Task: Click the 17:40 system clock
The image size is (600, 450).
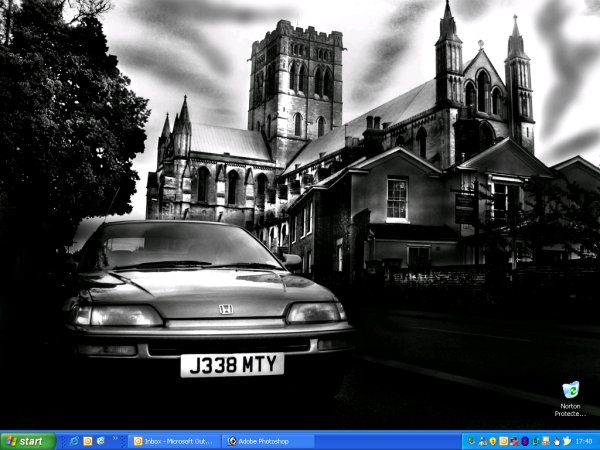Action: (x=584, y=441)
